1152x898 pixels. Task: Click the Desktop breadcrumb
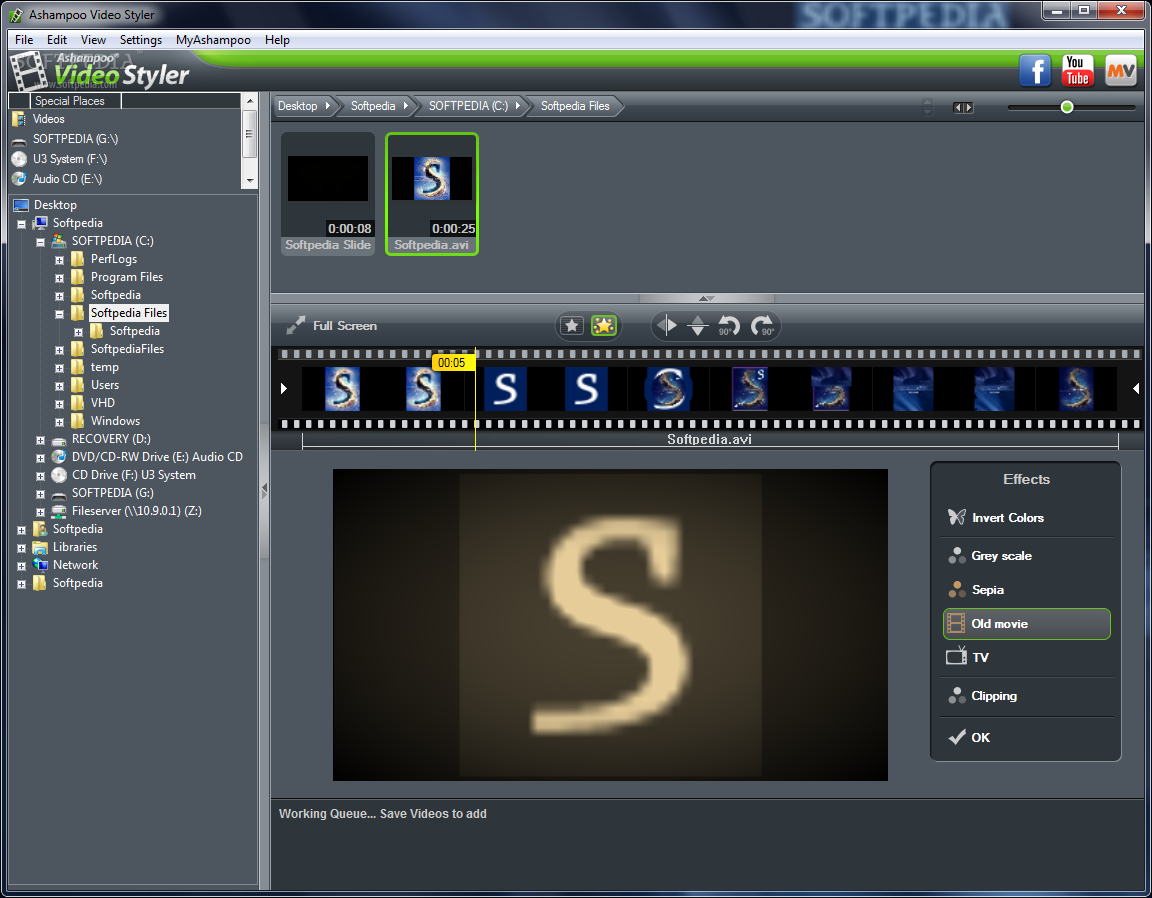(303, 106)
